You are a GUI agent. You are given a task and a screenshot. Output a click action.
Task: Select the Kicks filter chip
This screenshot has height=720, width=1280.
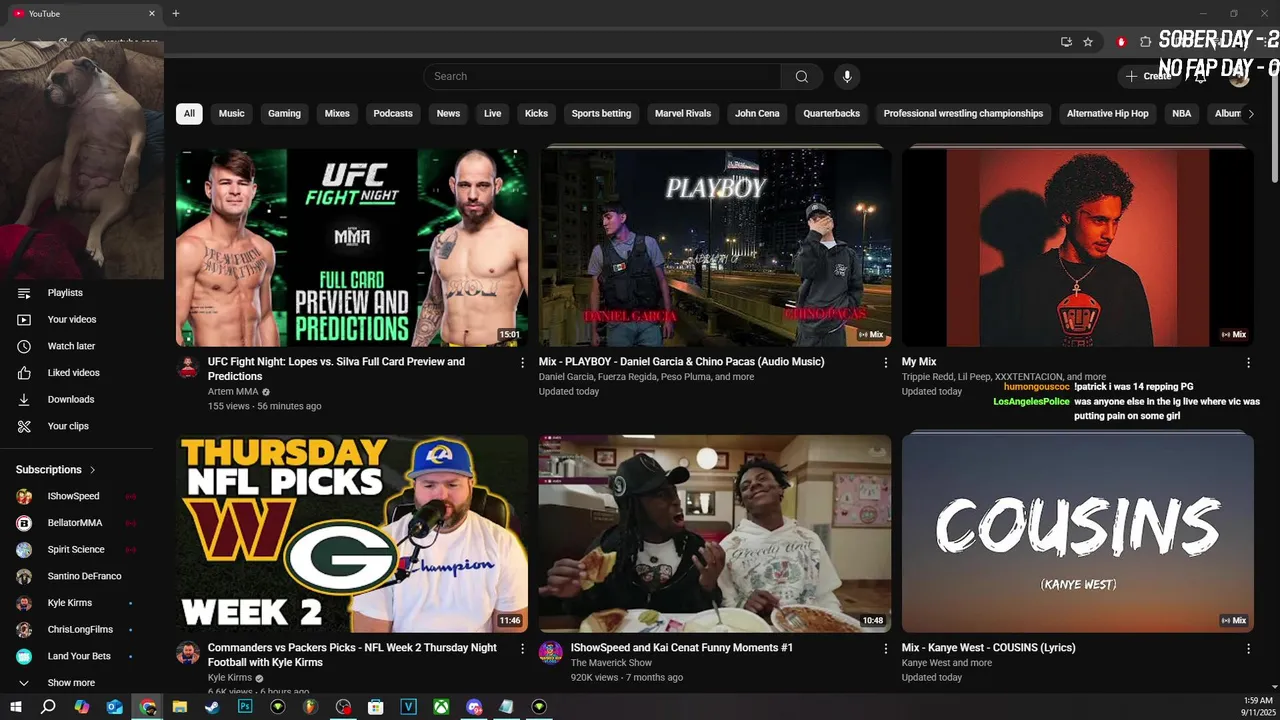(537, 114)
